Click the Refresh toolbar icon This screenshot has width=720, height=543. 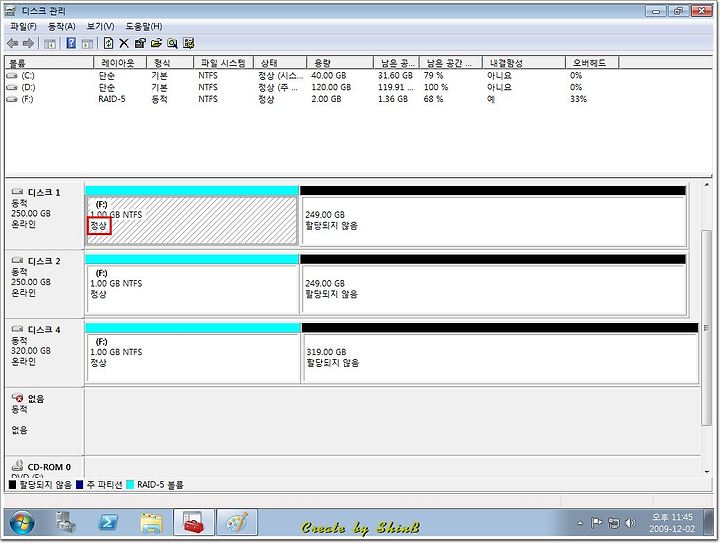coord(108,43)
